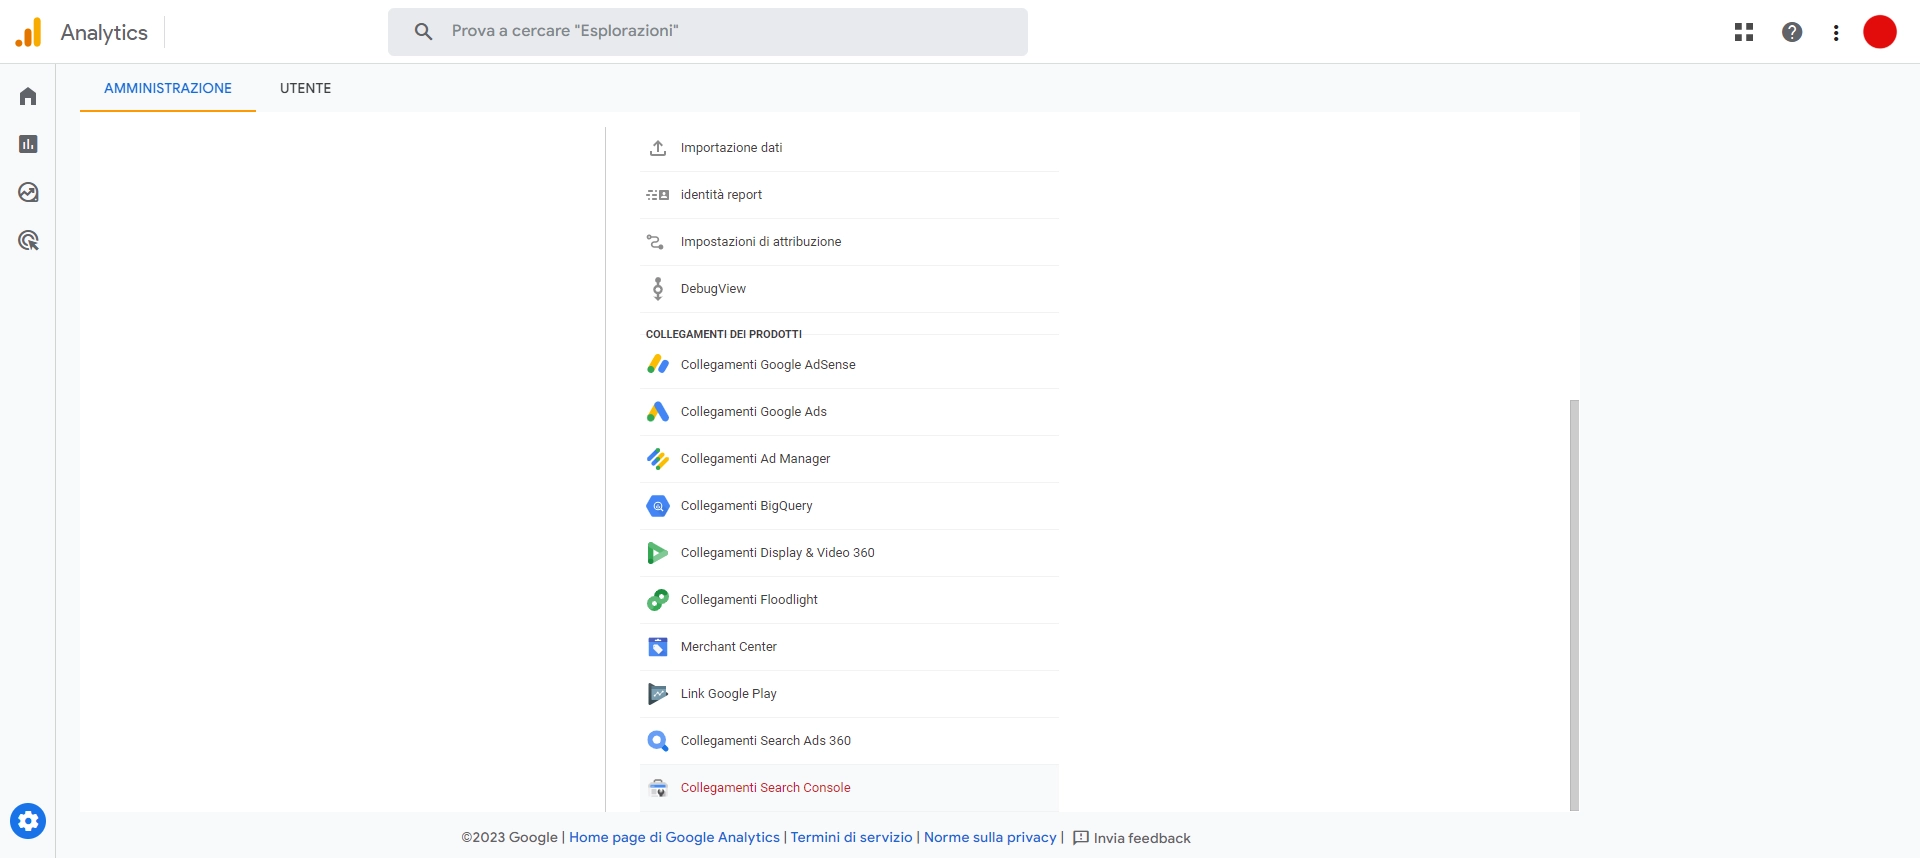
Task: Click the COLLEGAMENTI DEI PRODOTTI heading
Action: pyautogui.click(x=724, y=334)
